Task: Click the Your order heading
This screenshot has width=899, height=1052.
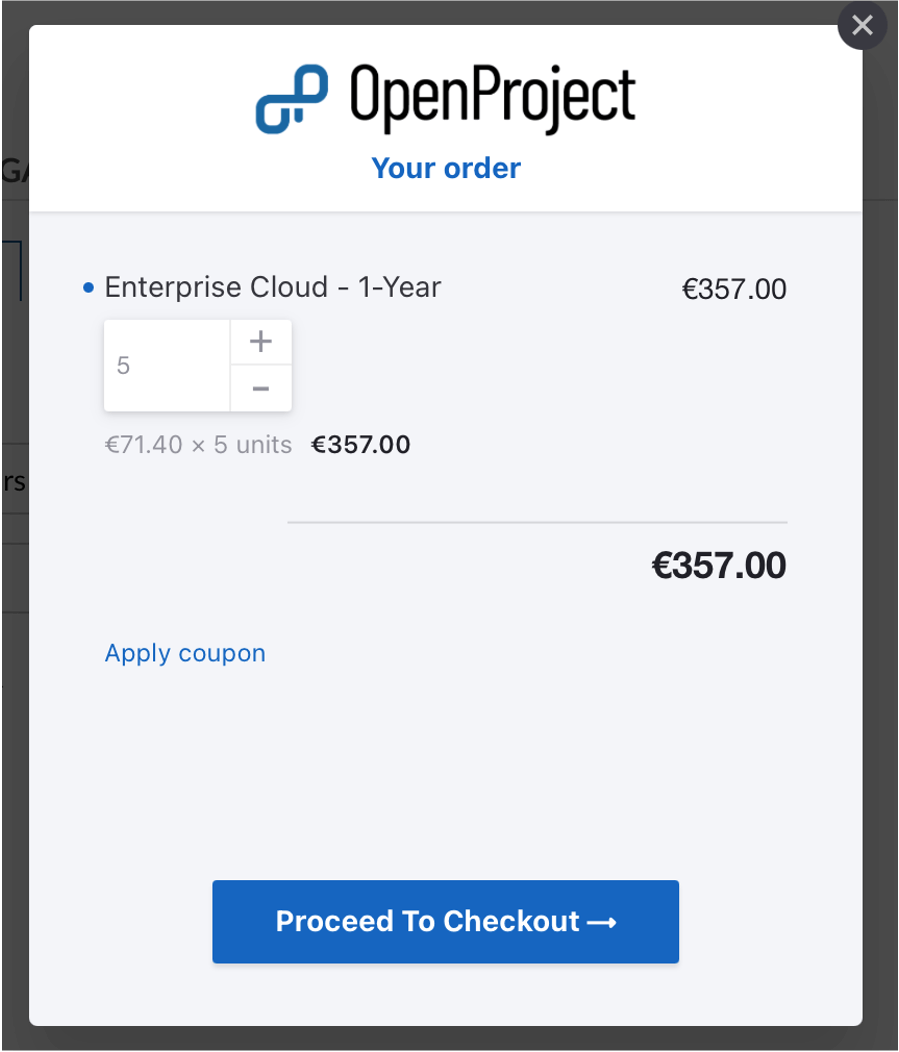Action: coord(445,168)
